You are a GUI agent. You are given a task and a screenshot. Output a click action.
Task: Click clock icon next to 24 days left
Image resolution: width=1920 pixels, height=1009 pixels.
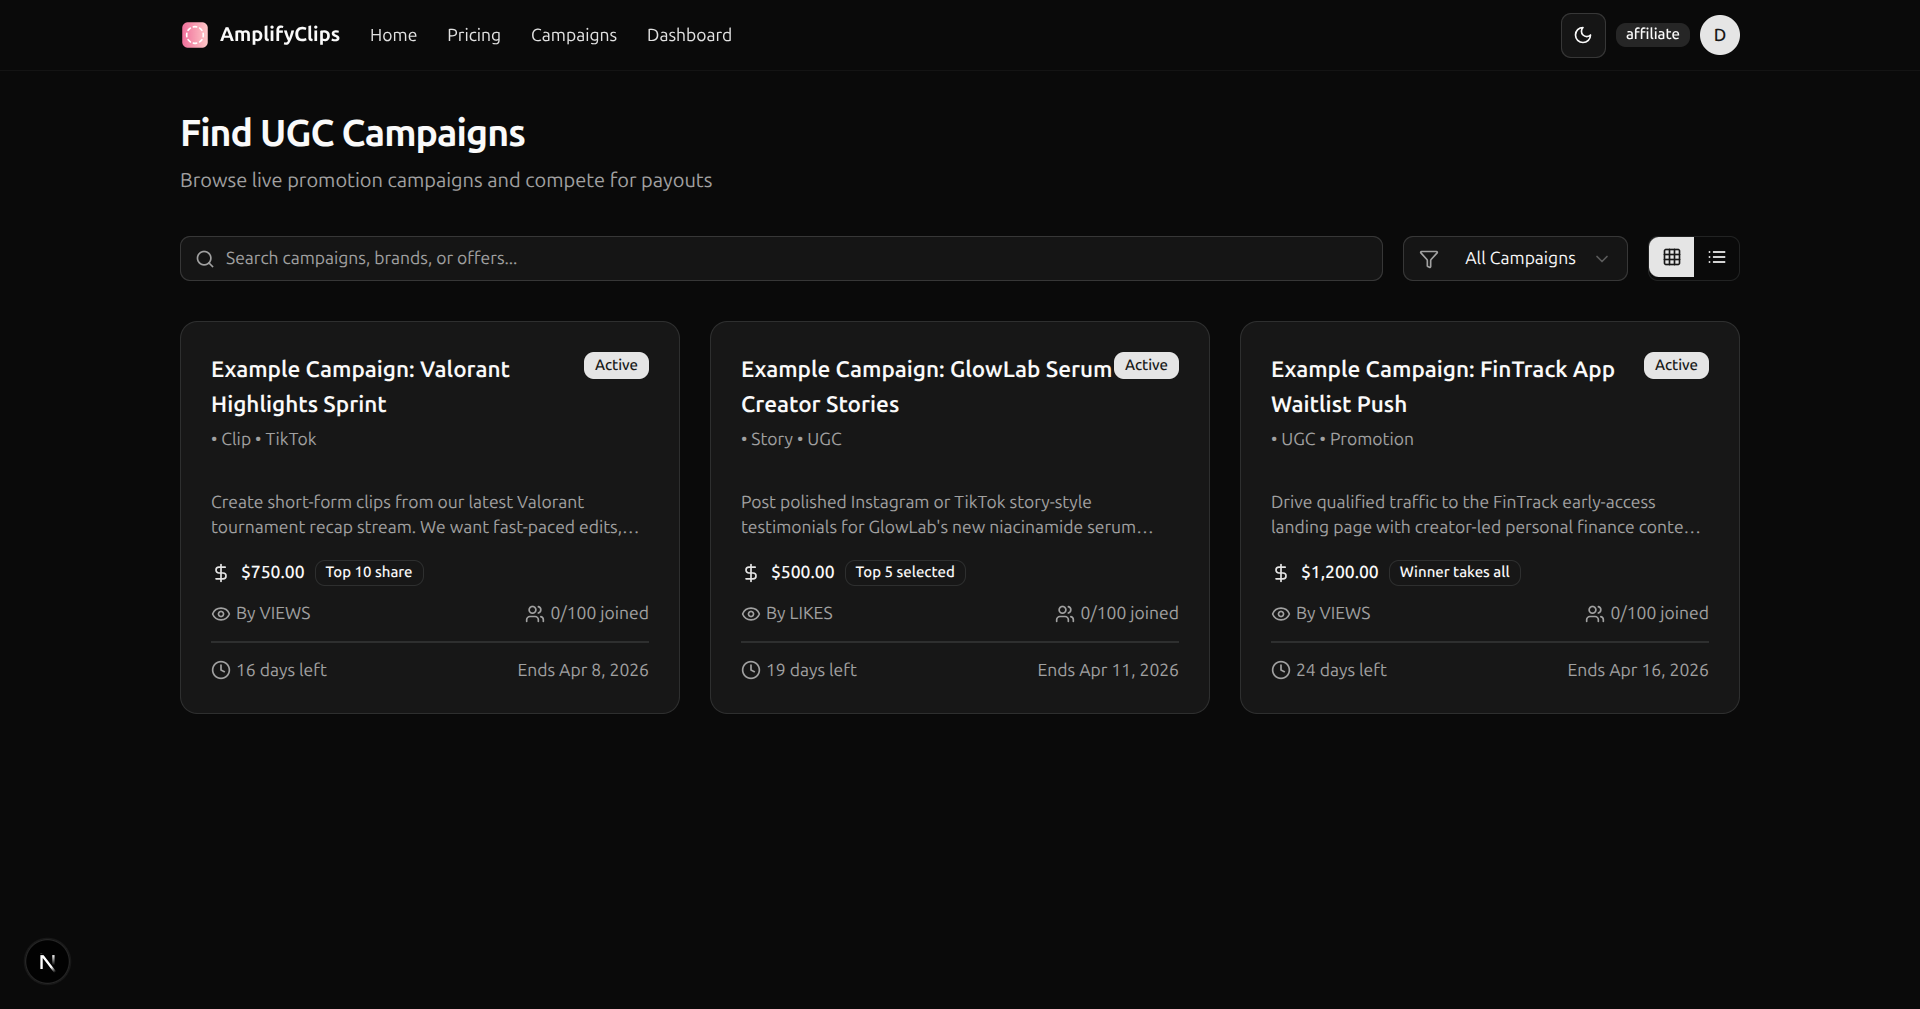click(x=1280, y=670)
